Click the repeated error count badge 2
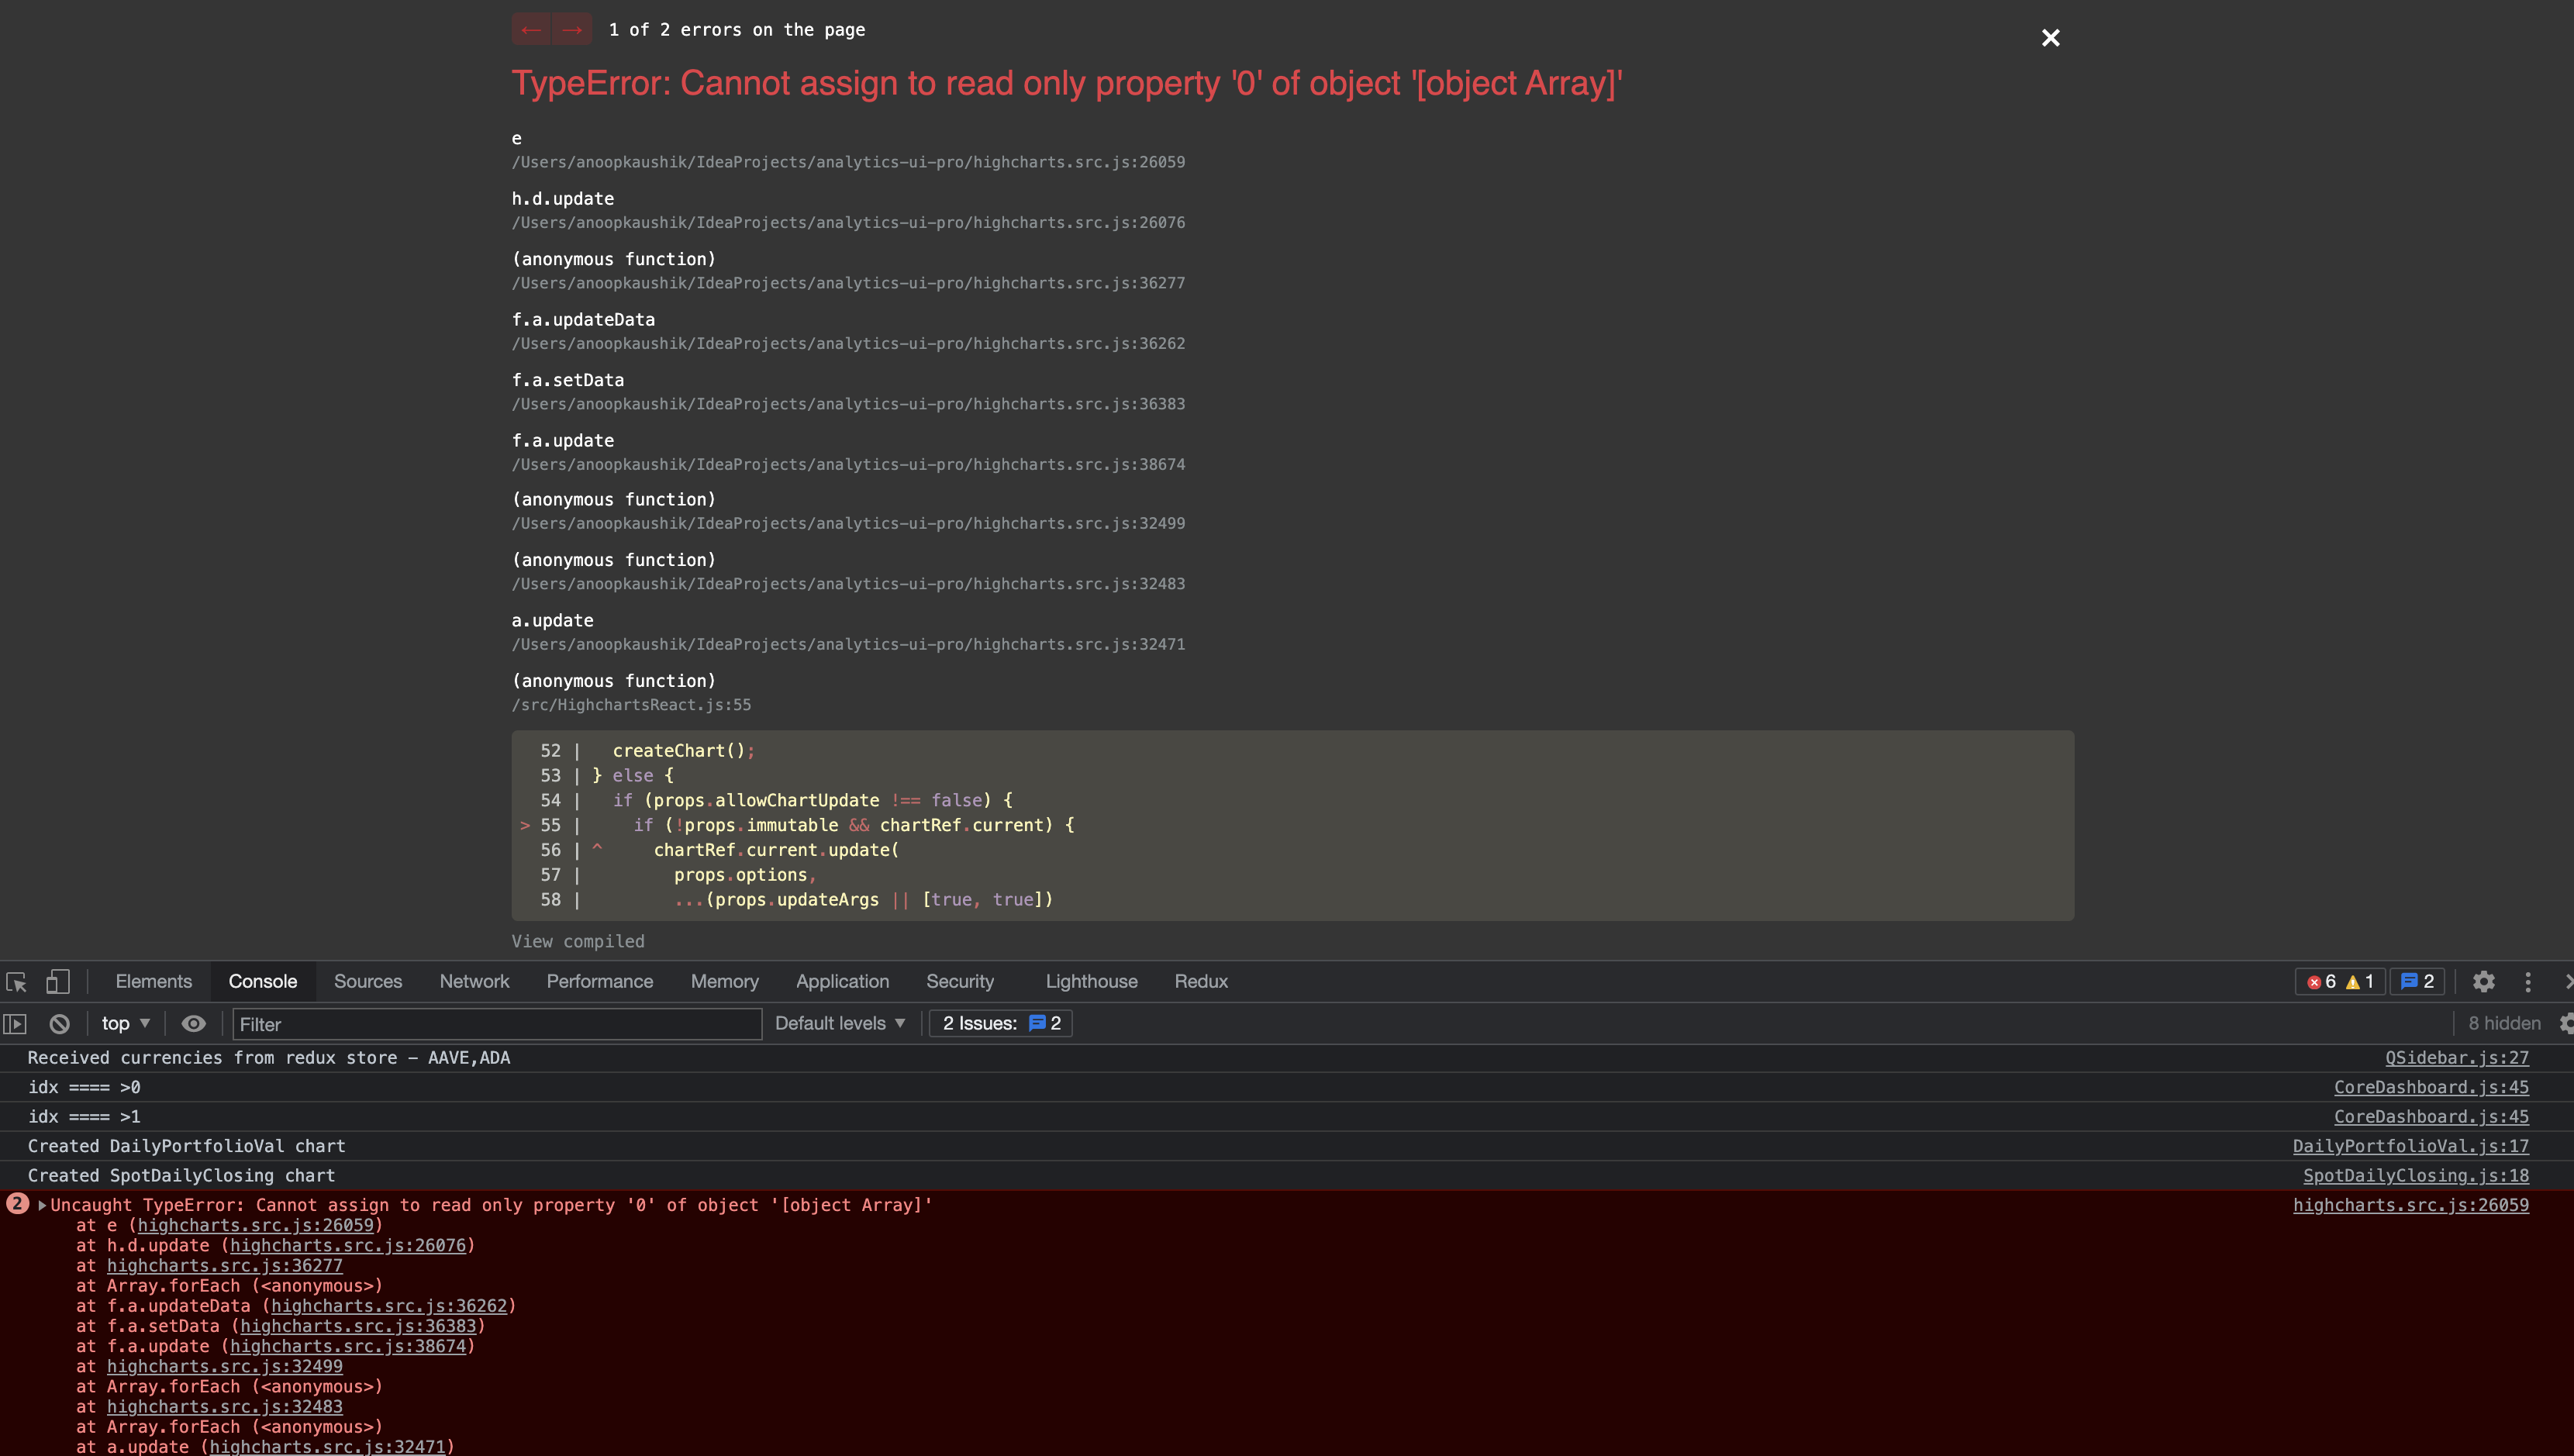Viewport: 2574px width, 1456px height. [17, 1204]
